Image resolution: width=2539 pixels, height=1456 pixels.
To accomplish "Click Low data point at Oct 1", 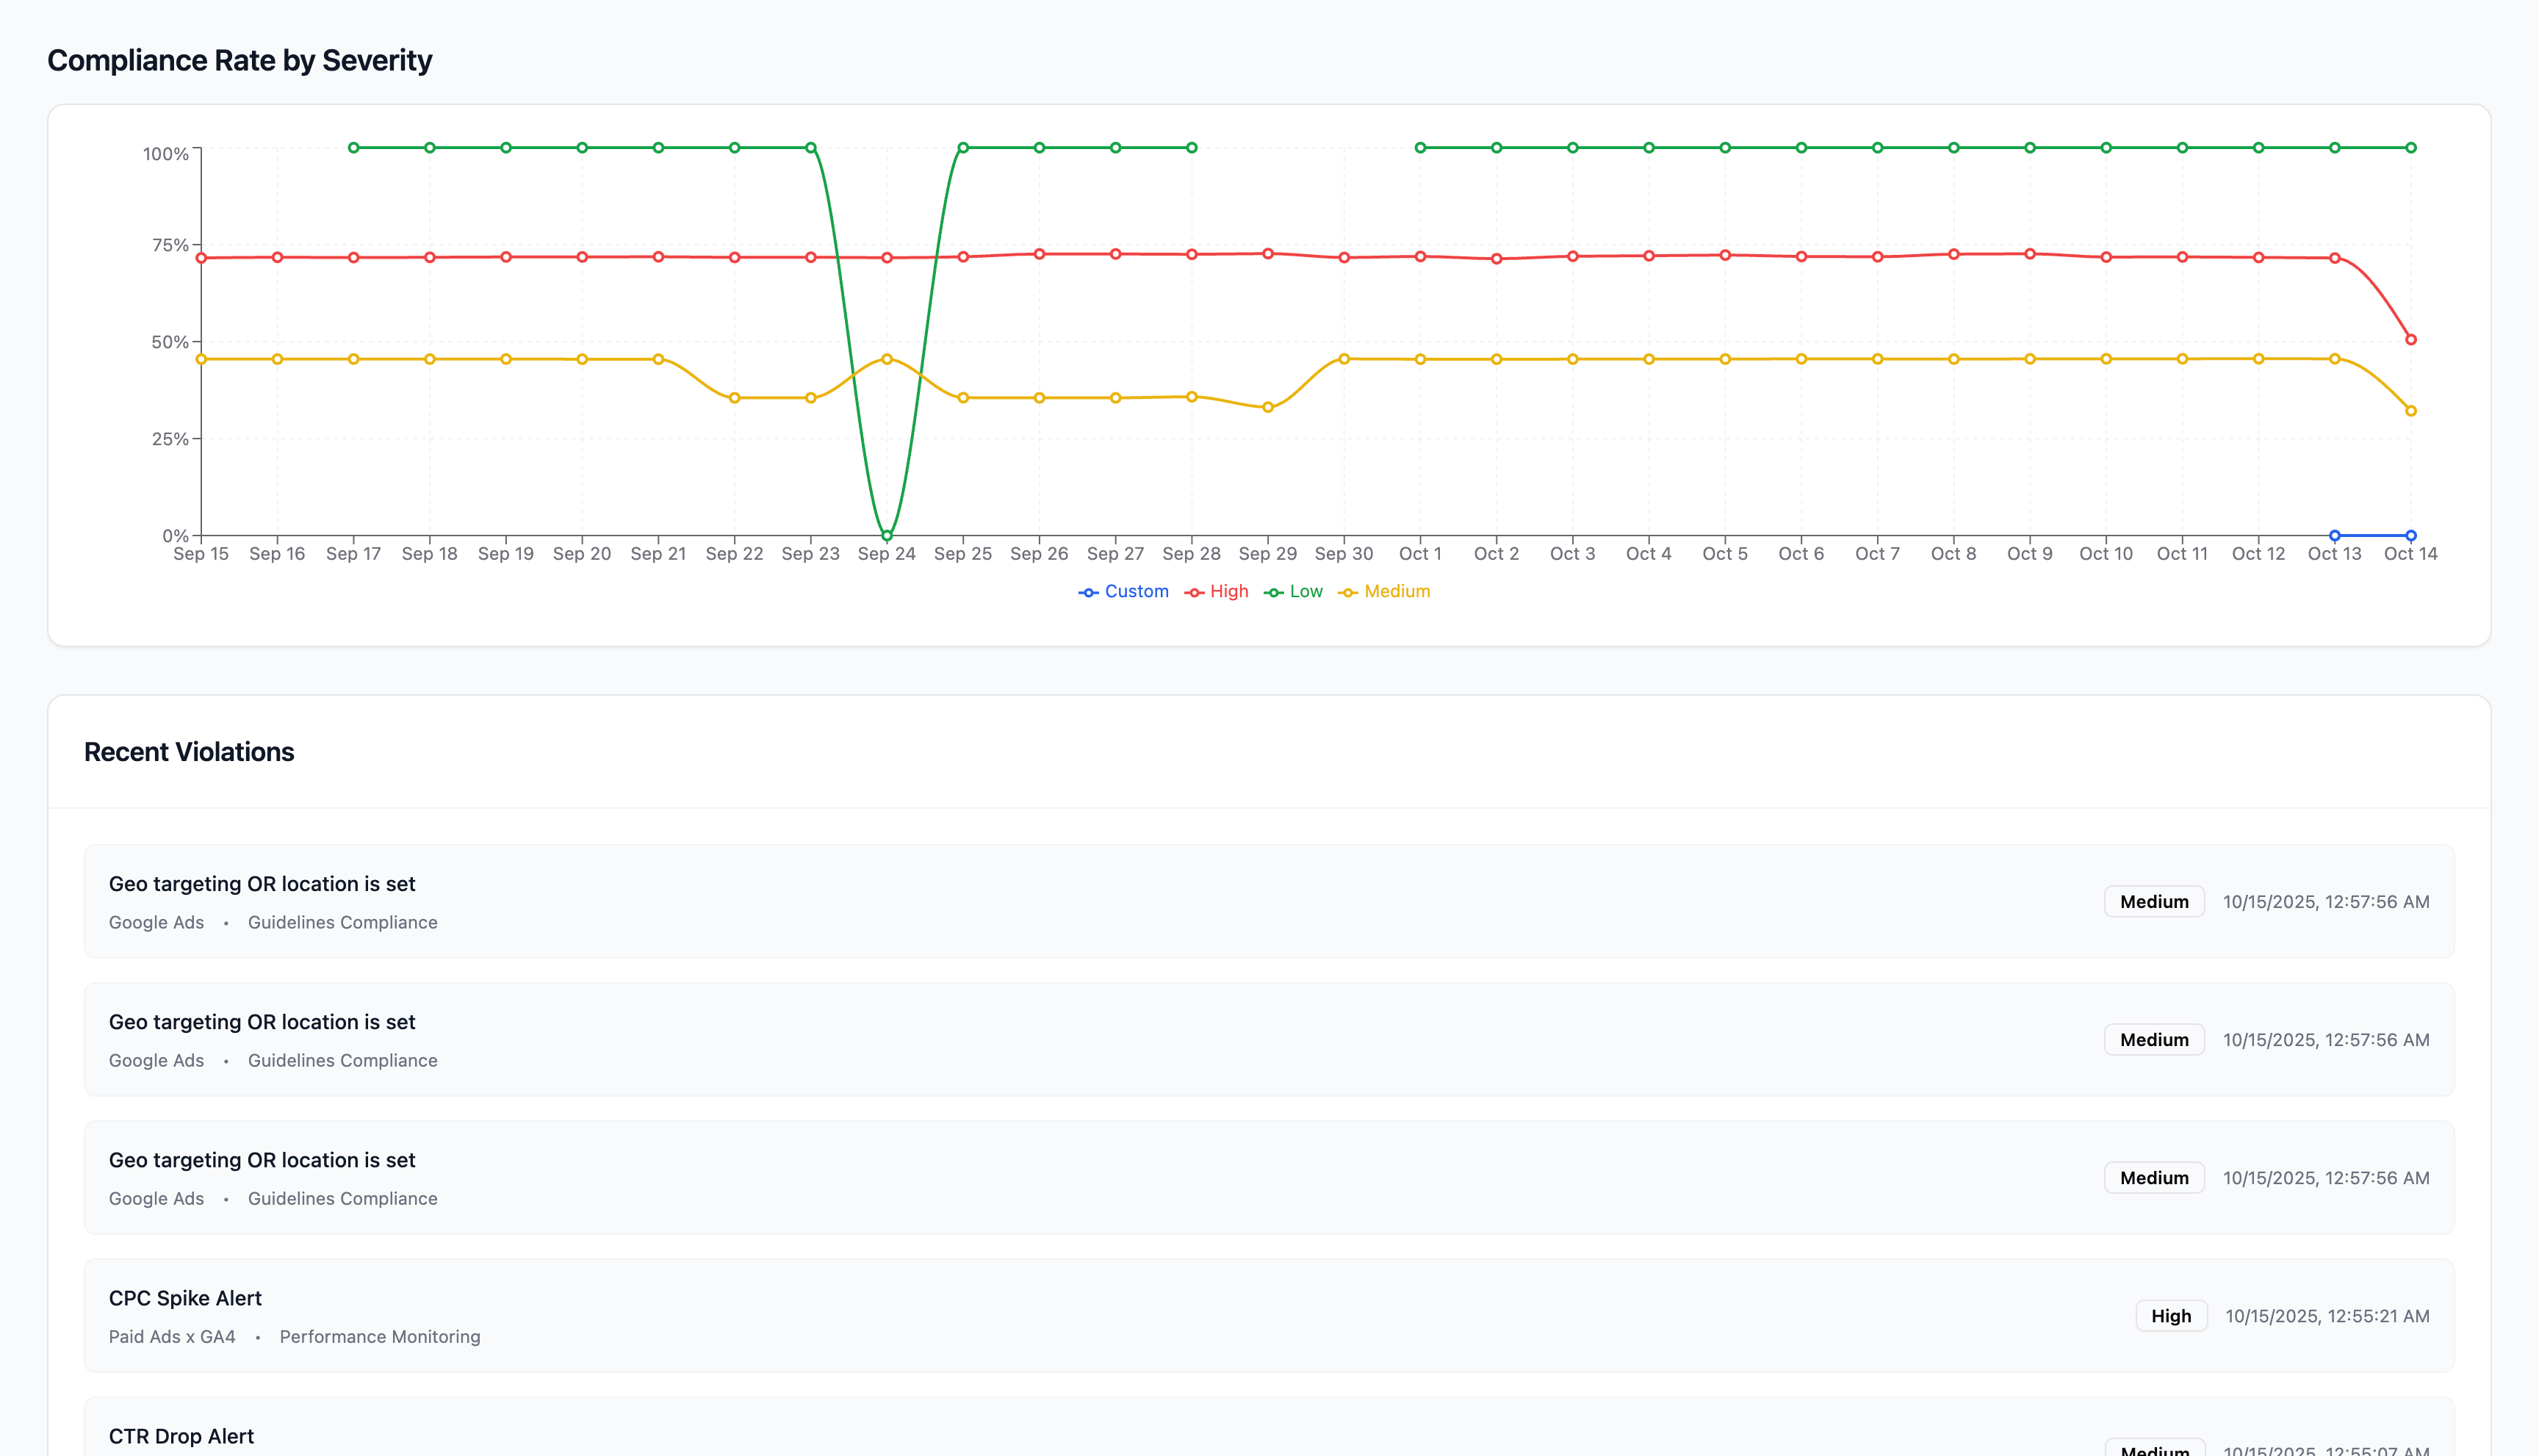I will click(x=1420, y=148).
